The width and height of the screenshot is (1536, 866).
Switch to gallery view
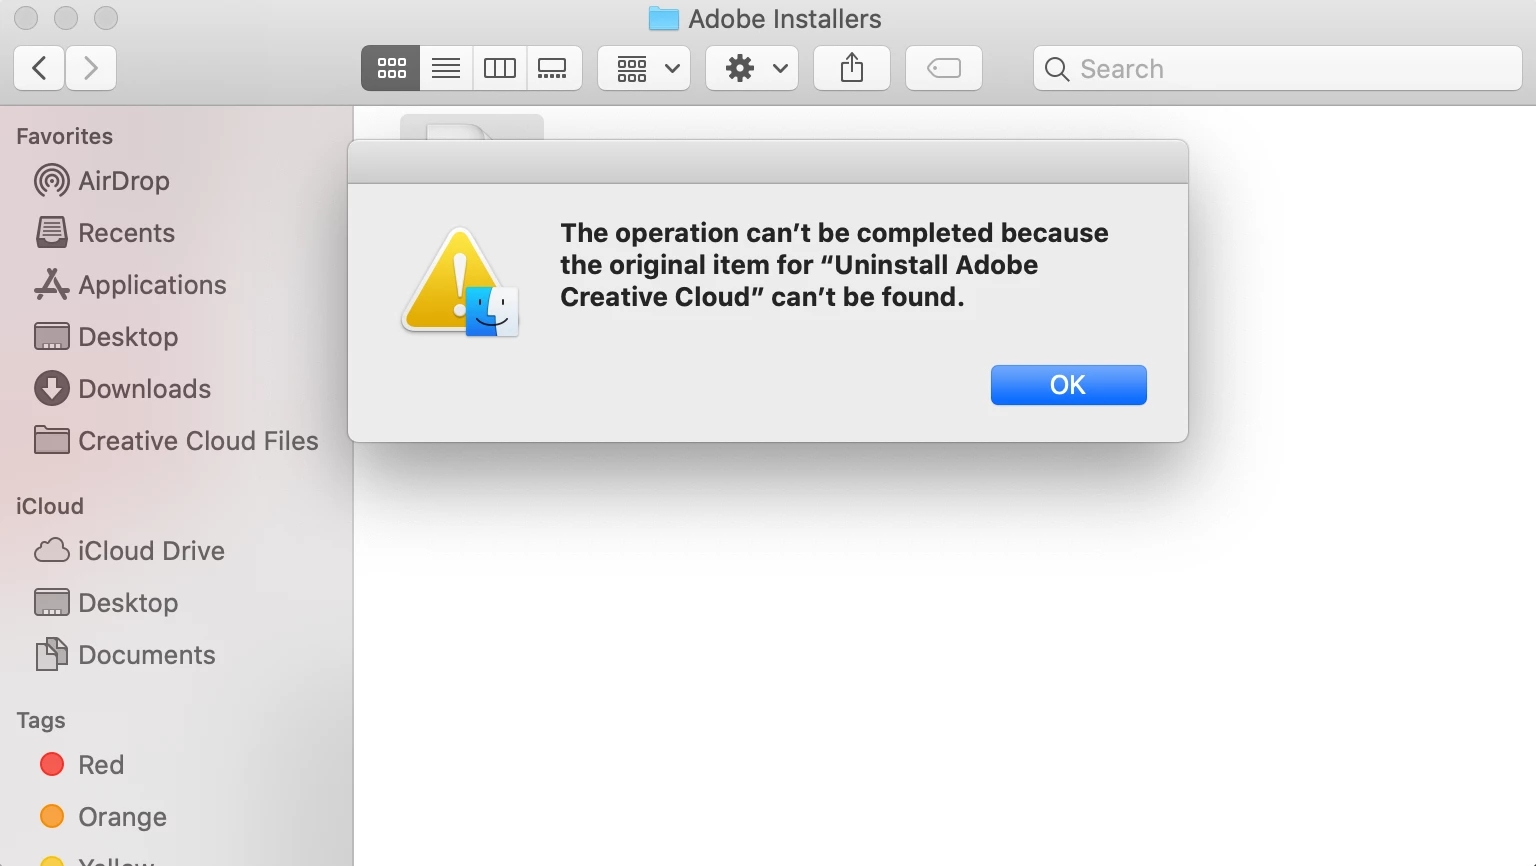[554, 68]
